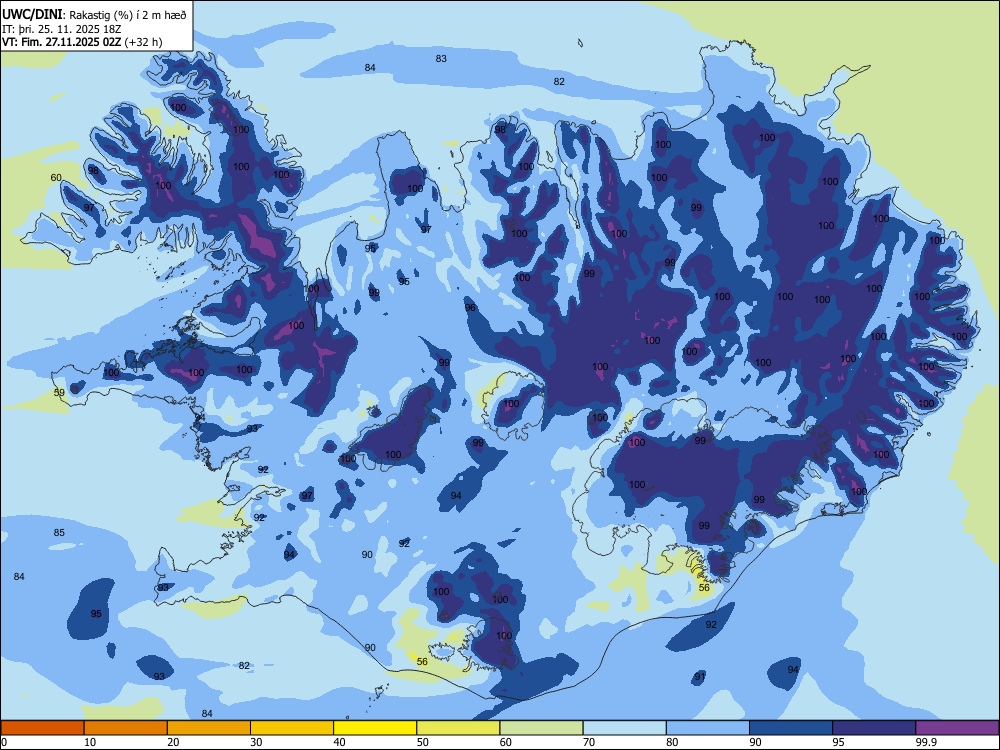Click the dark orange 0–10 legend swatch
The height and width of the screenshot is (750, 1000).
[42, 728]
